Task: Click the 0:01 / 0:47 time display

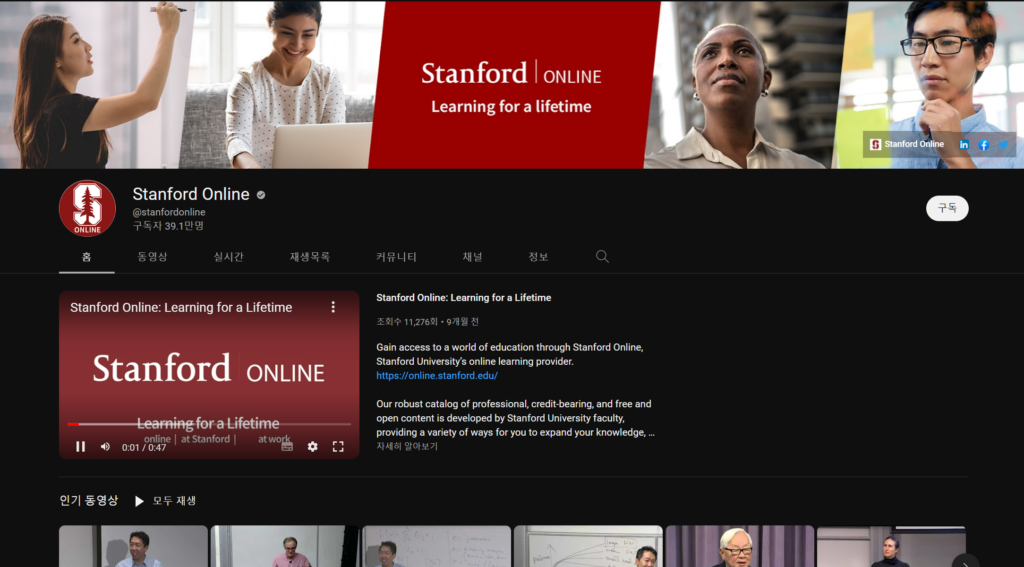Action: (x=144, y=447)
